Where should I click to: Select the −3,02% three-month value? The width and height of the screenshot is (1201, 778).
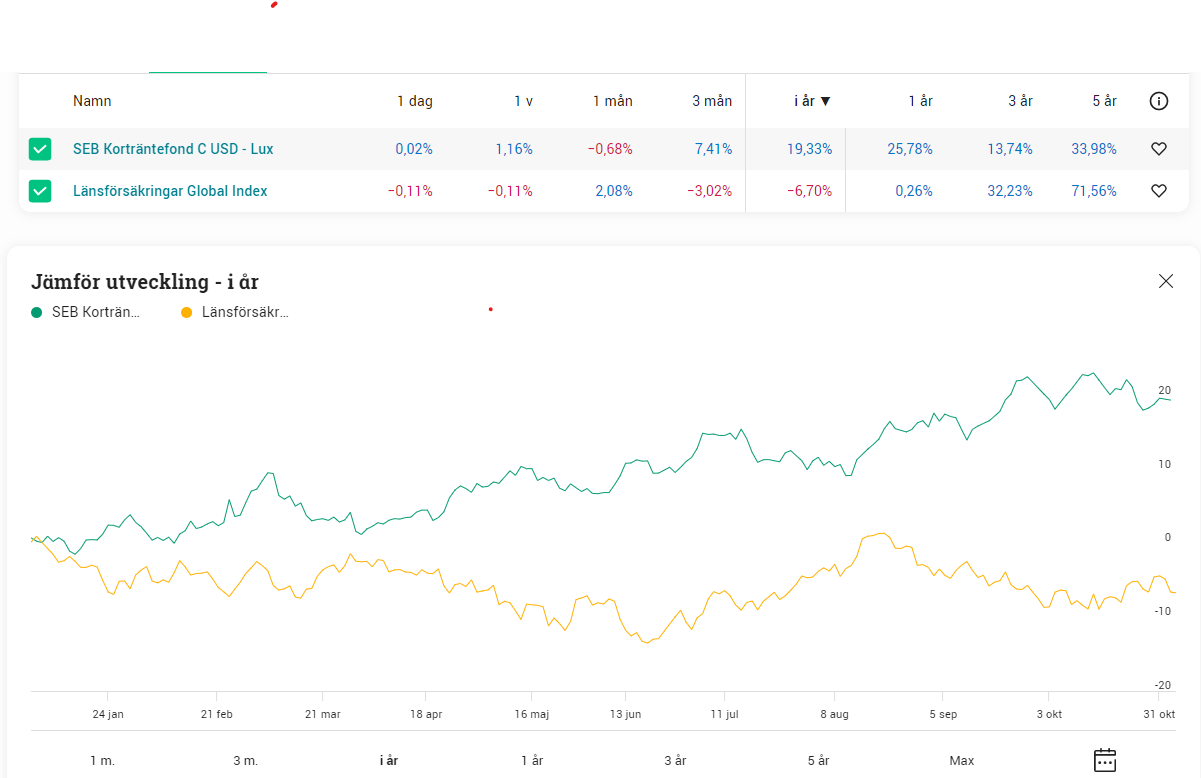(710, 191)
